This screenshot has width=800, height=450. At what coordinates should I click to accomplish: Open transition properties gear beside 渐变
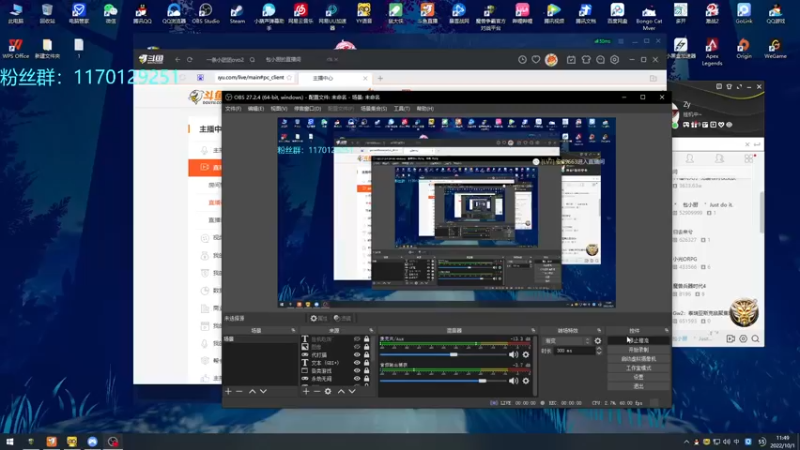pyautogui.click(x=597, y=341)
